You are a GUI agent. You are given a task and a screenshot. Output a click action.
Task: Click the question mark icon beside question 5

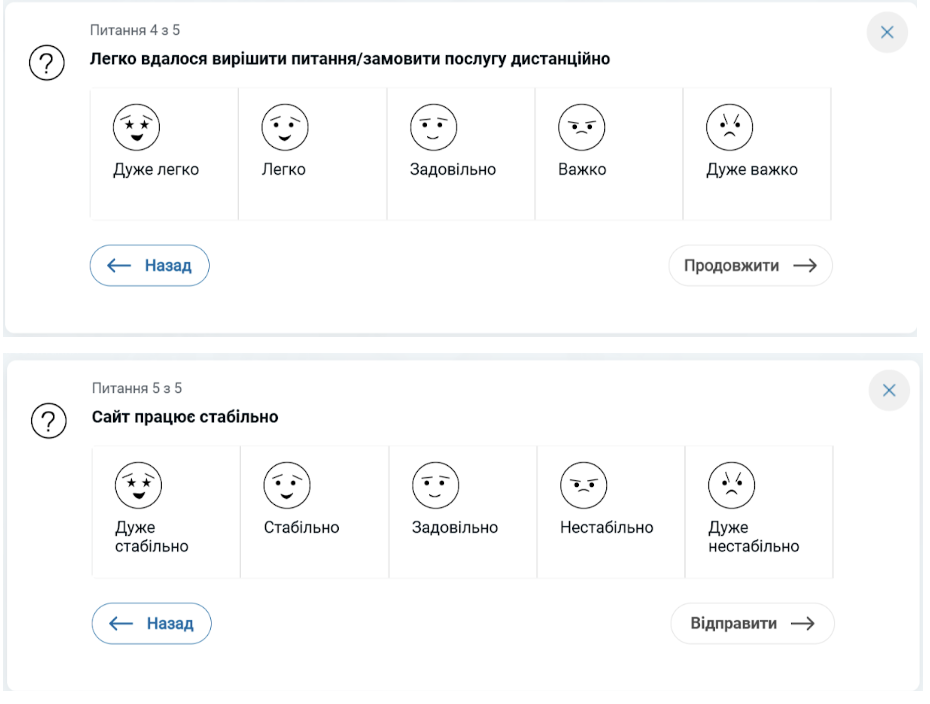[49, 421]
